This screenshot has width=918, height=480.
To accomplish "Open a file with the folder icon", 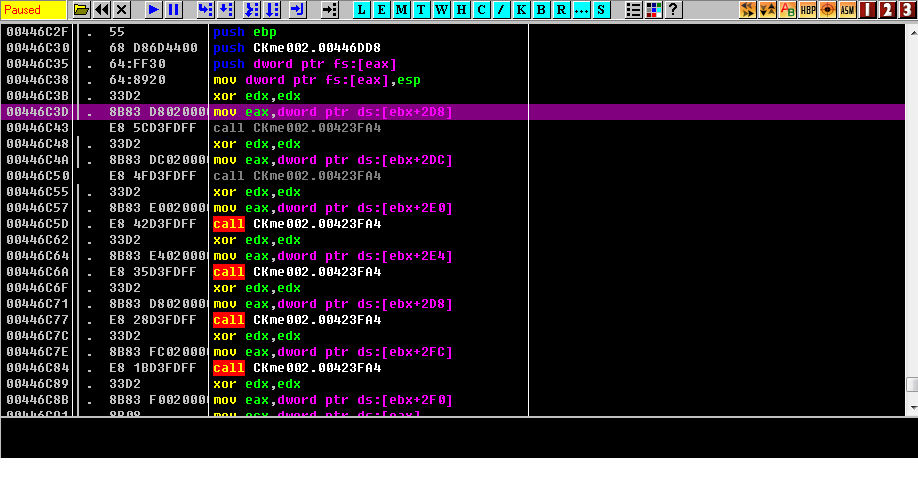I will click(81, 9).
